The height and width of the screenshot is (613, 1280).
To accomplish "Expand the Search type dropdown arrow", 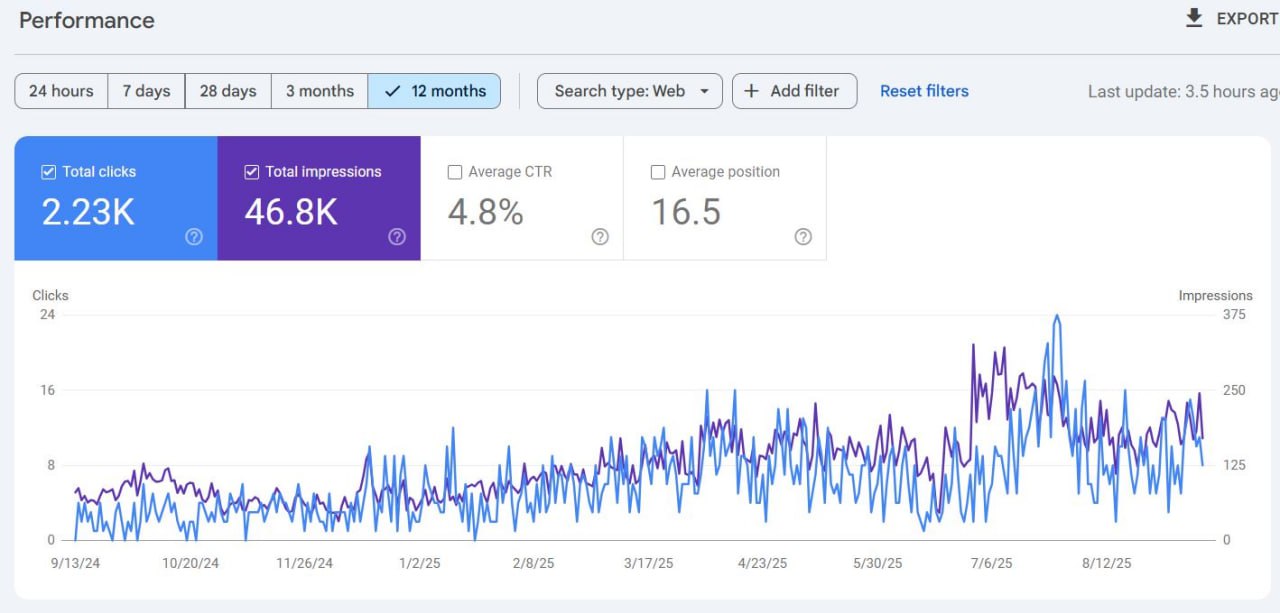I will (x=704, y=91).
